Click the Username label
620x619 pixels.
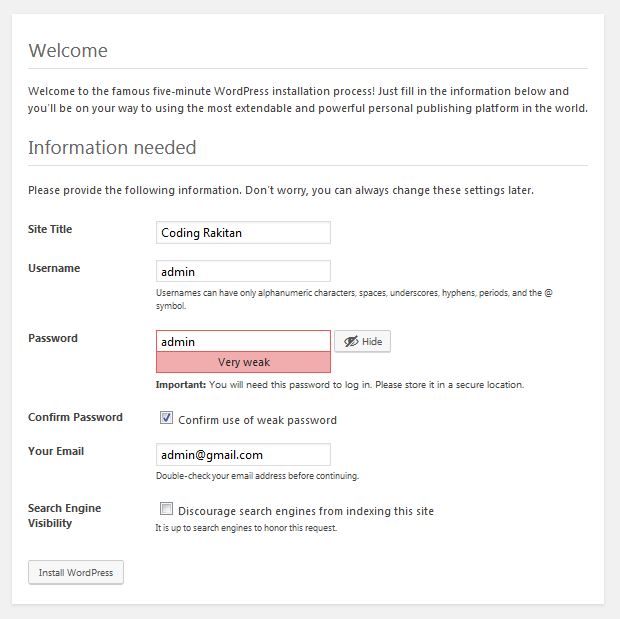54,268
